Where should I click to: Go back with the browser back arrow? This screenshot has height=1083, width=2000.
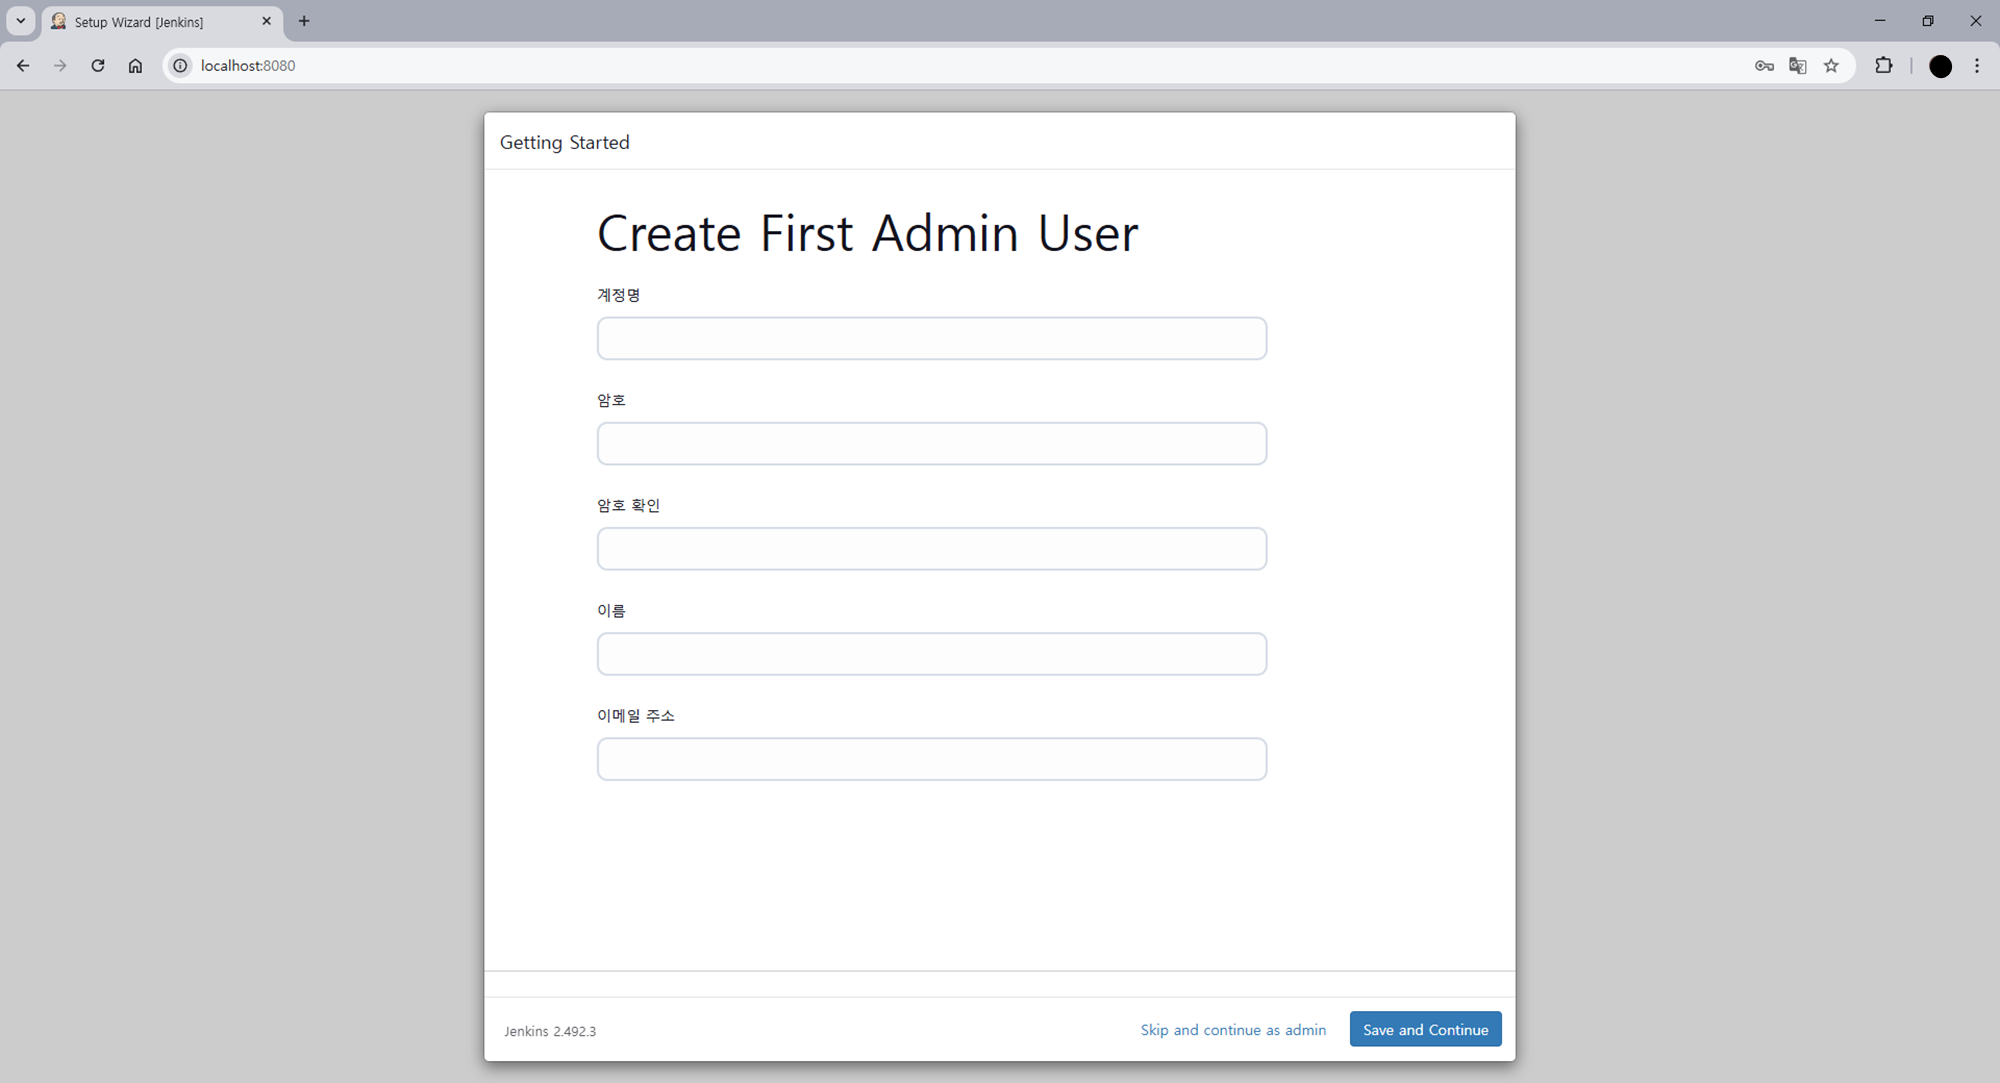[23, 66]
